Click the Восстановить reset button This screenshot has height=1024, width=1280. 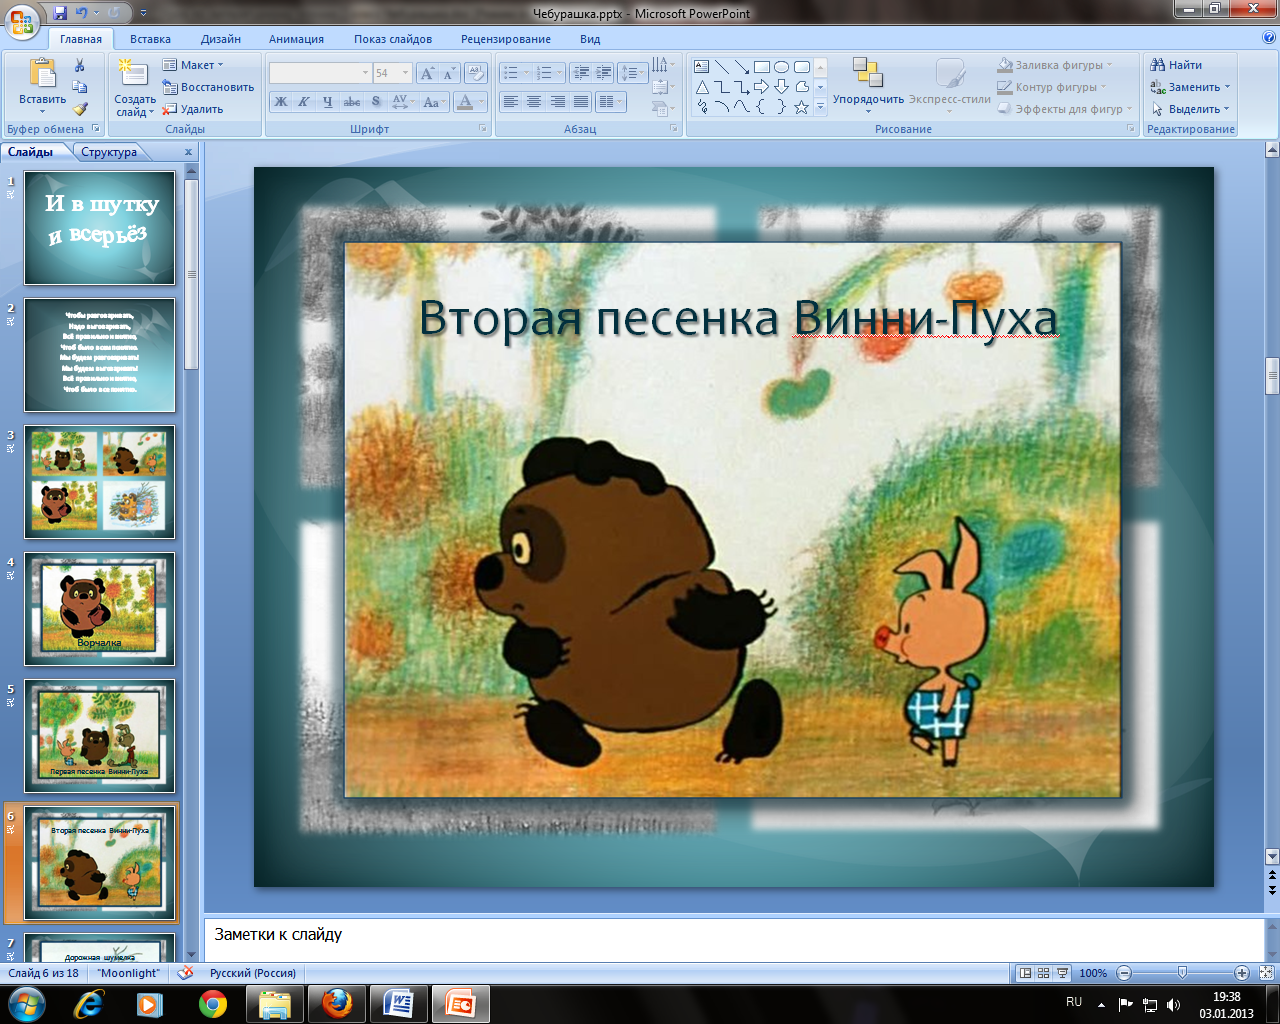coord(209,87)
